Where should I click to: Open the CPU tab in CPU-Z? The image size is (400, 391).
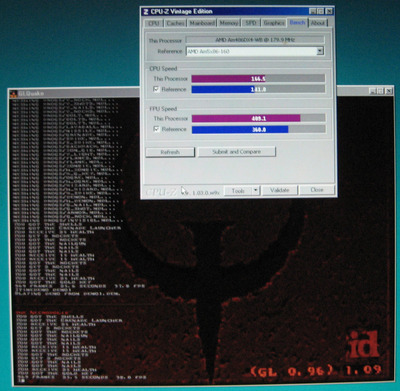(x=154, y=23)
